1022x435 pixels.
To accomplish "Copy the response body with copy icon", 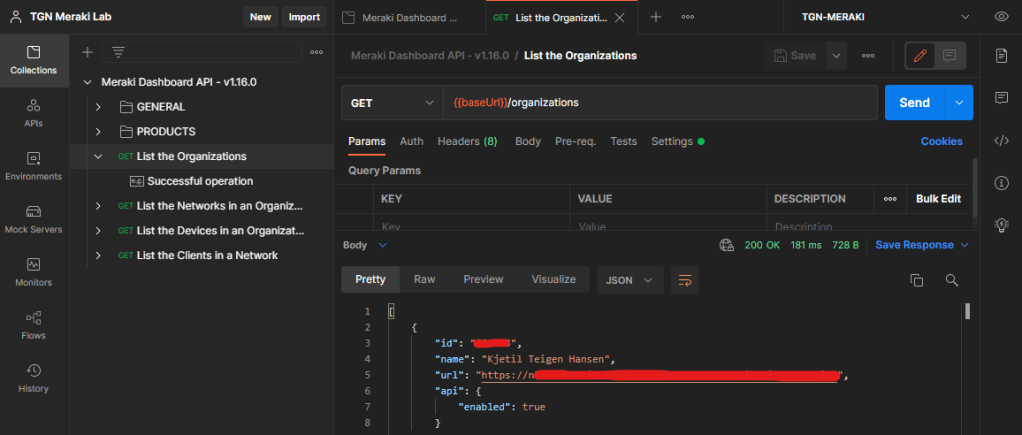I will coord(916,281).
